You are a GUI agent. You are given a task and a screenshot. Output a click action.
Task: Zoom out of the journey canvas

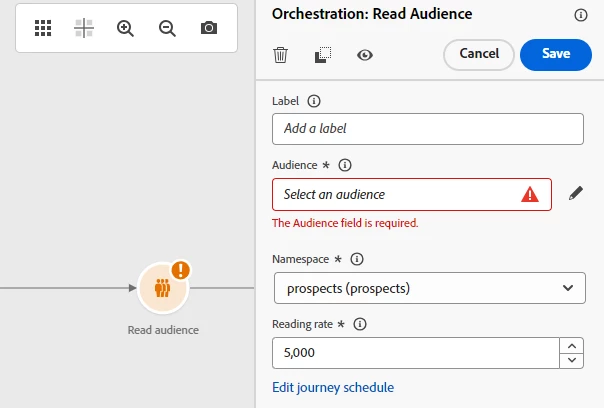point(167,28)
